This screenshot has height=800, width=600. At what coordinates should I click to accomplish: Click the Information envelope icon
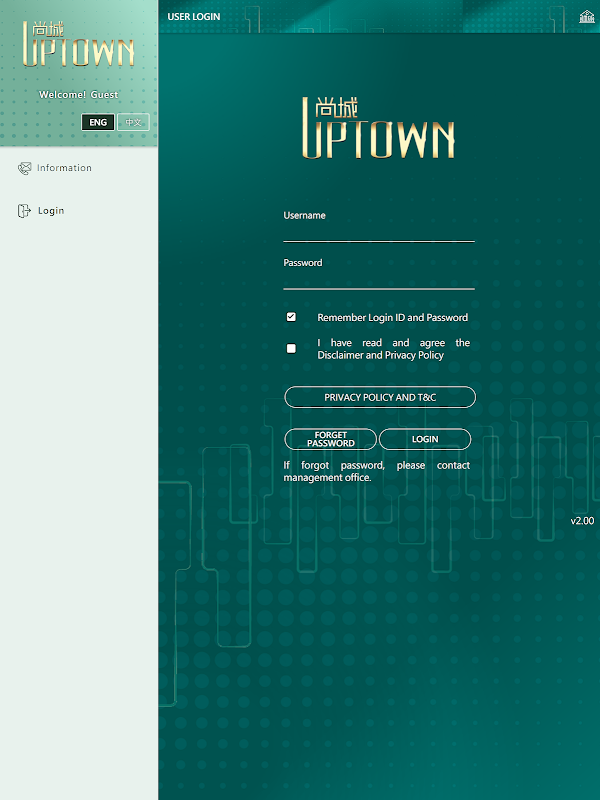24,168
